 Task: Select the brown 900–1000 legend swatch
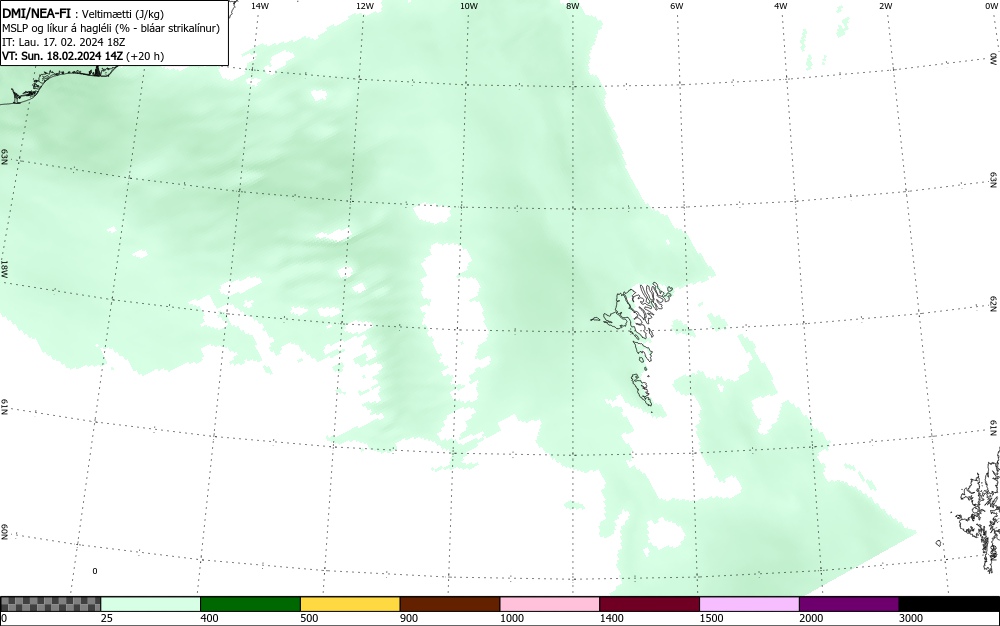pyautogui.click(x=450, y=604)
